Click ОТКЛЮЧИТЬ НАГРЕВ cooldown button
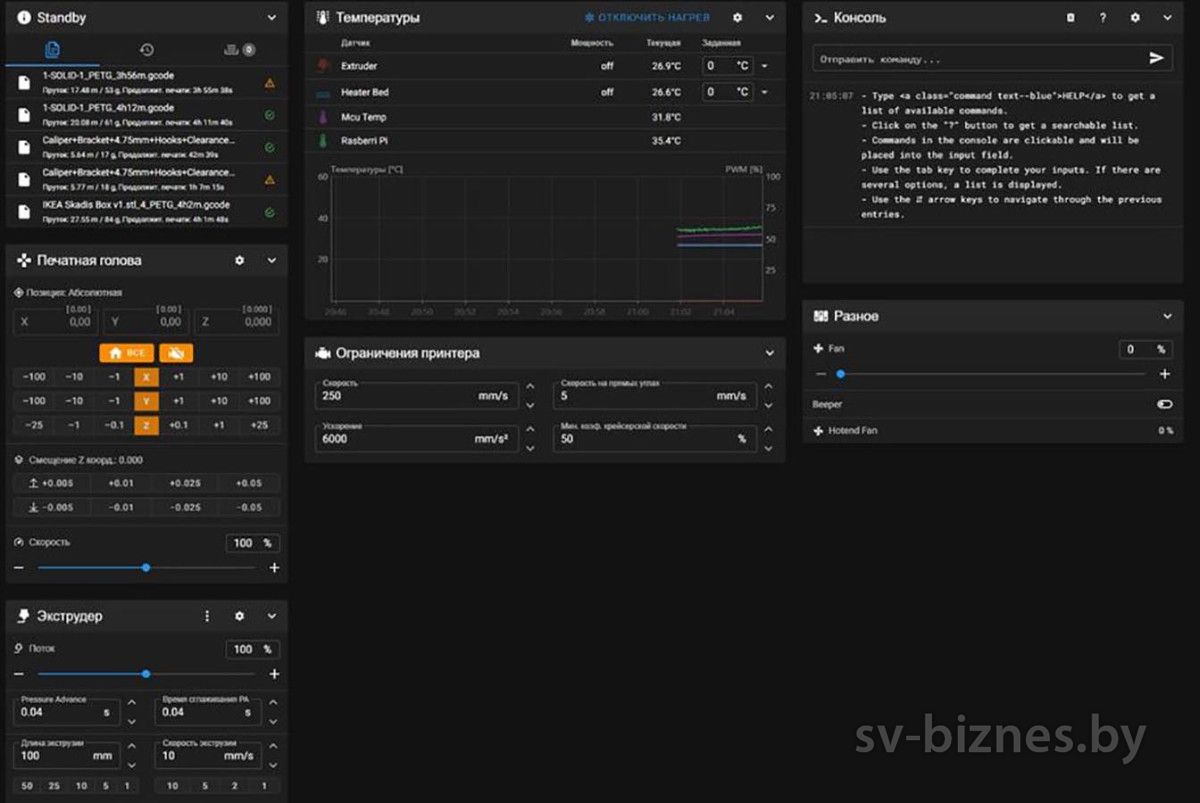 point(648,17)
